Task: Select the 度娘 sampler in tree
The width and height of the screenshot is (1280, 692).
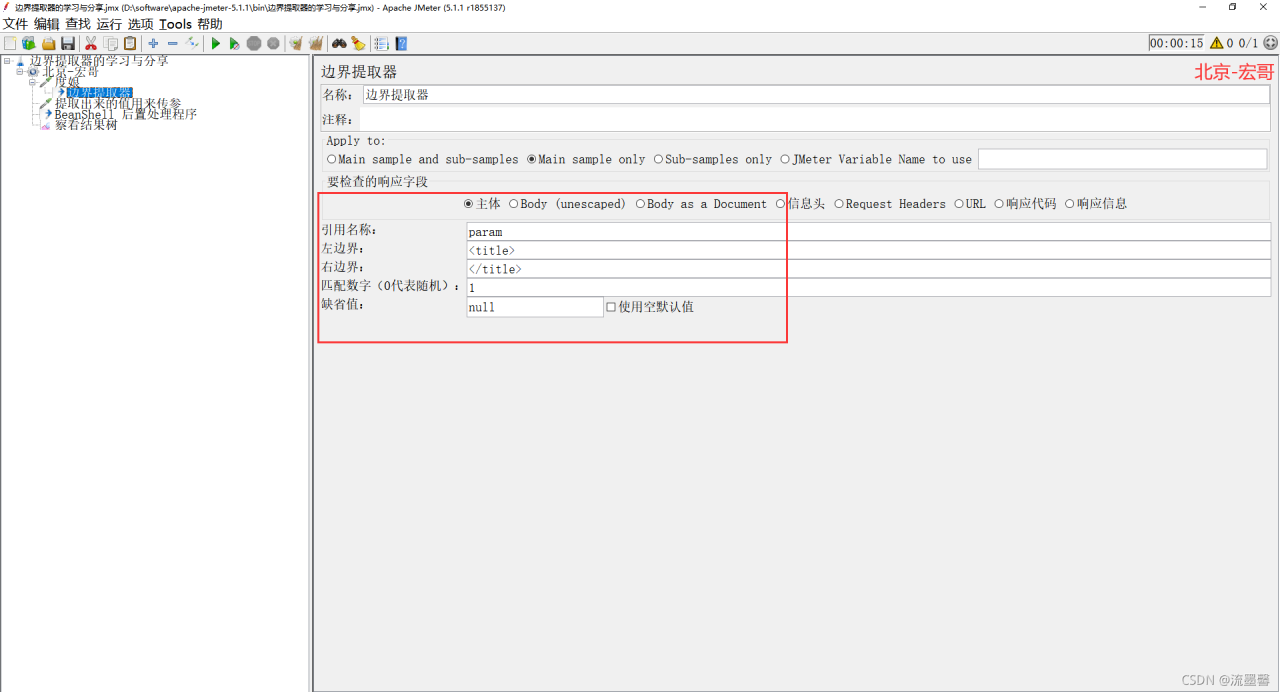Action: point(67,82)
